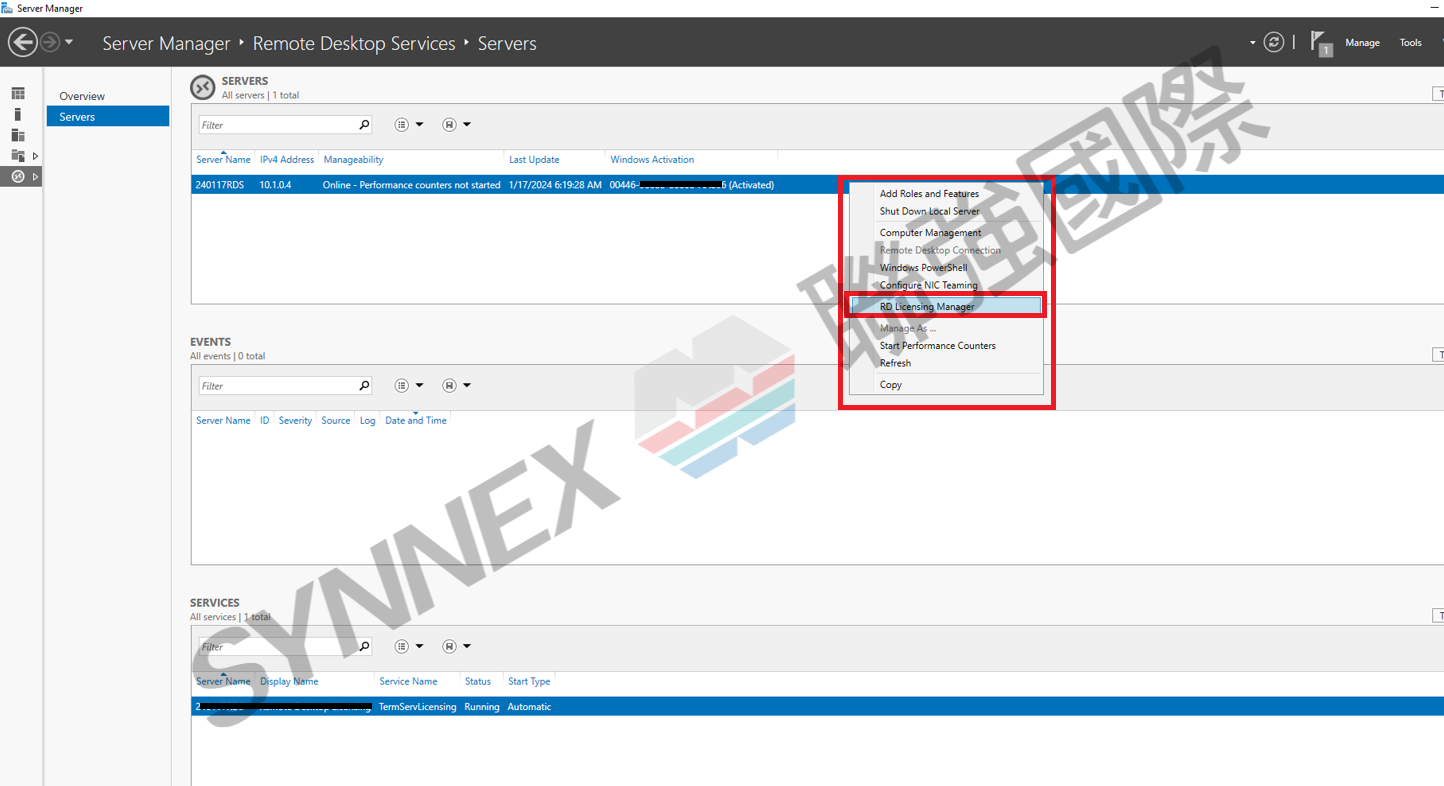
Task: Select the TermServLicensing service row
Action: pos(817,707)
